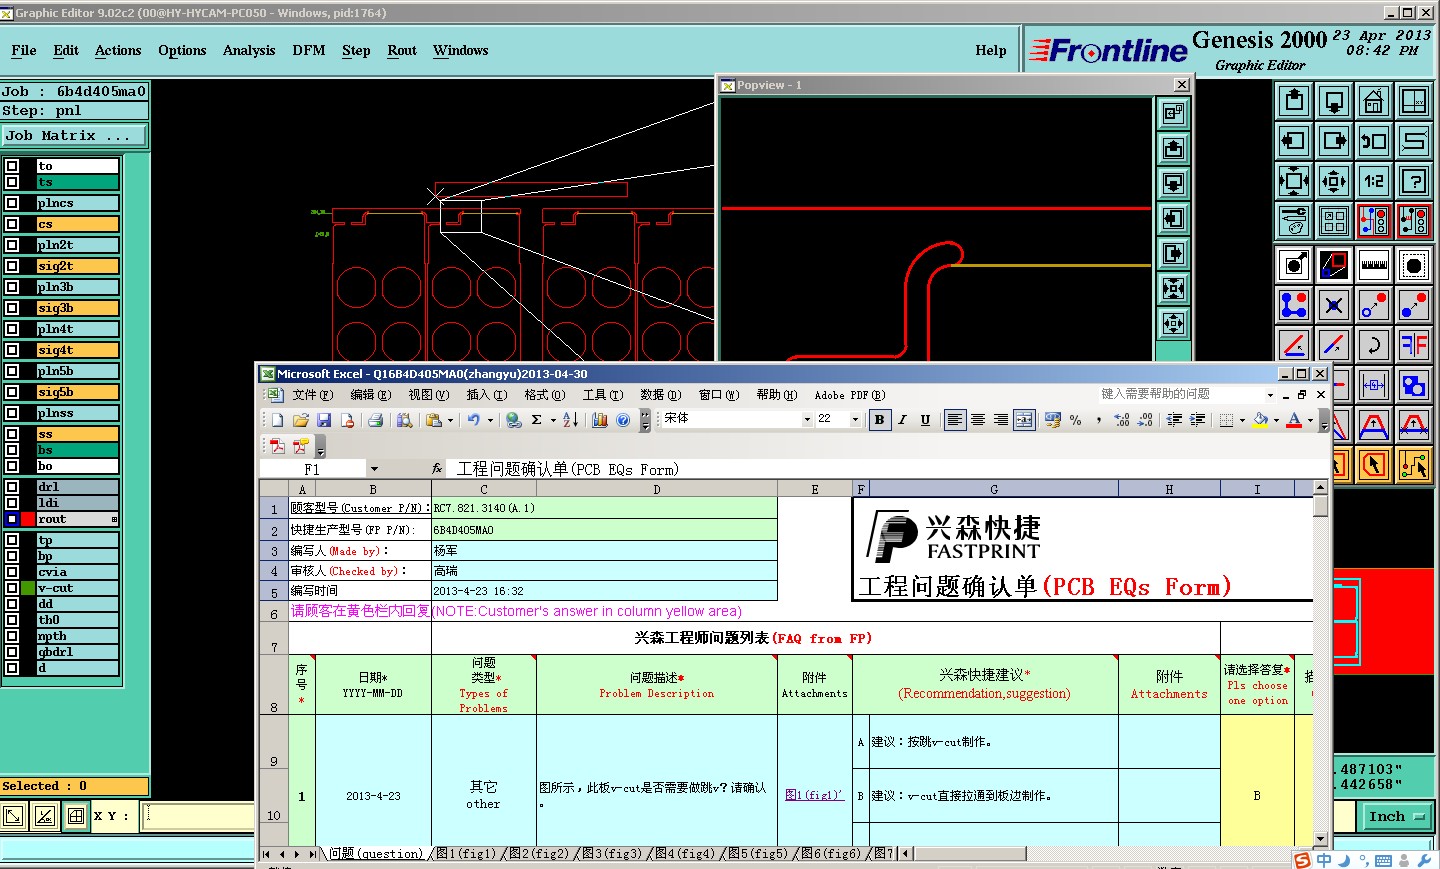Click the mirror F icon
The image size is (1440, 869).
click(x=1414, y=345)
